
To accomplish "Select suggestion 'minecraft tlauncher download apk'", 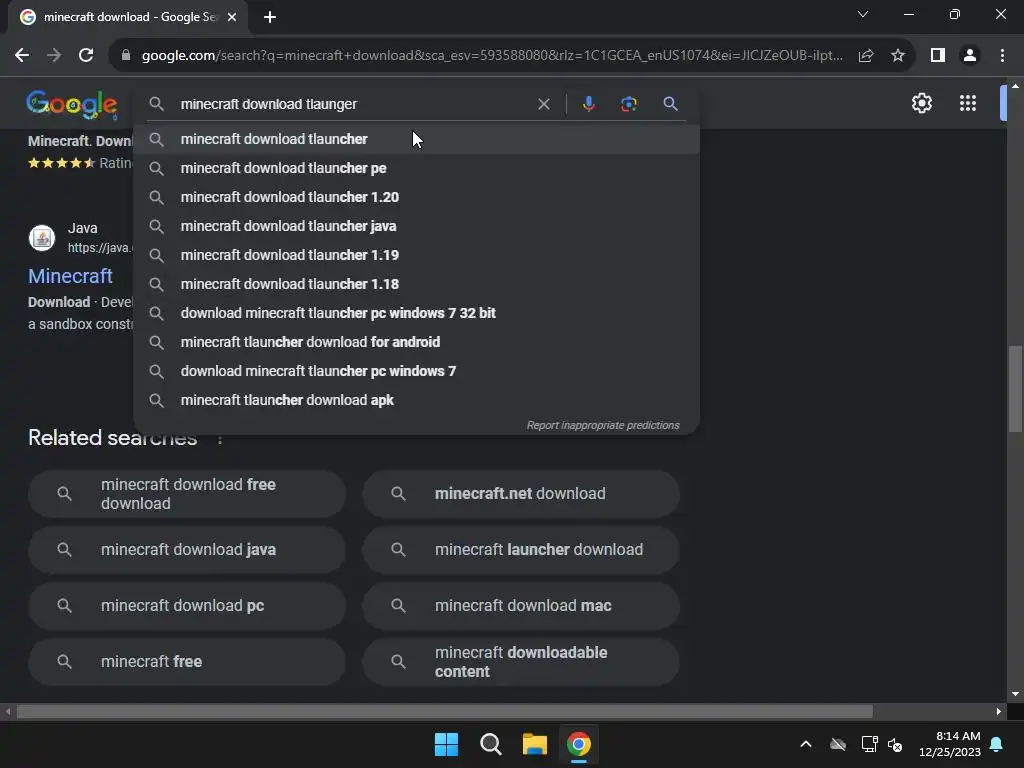I will [x=417, y=400].
